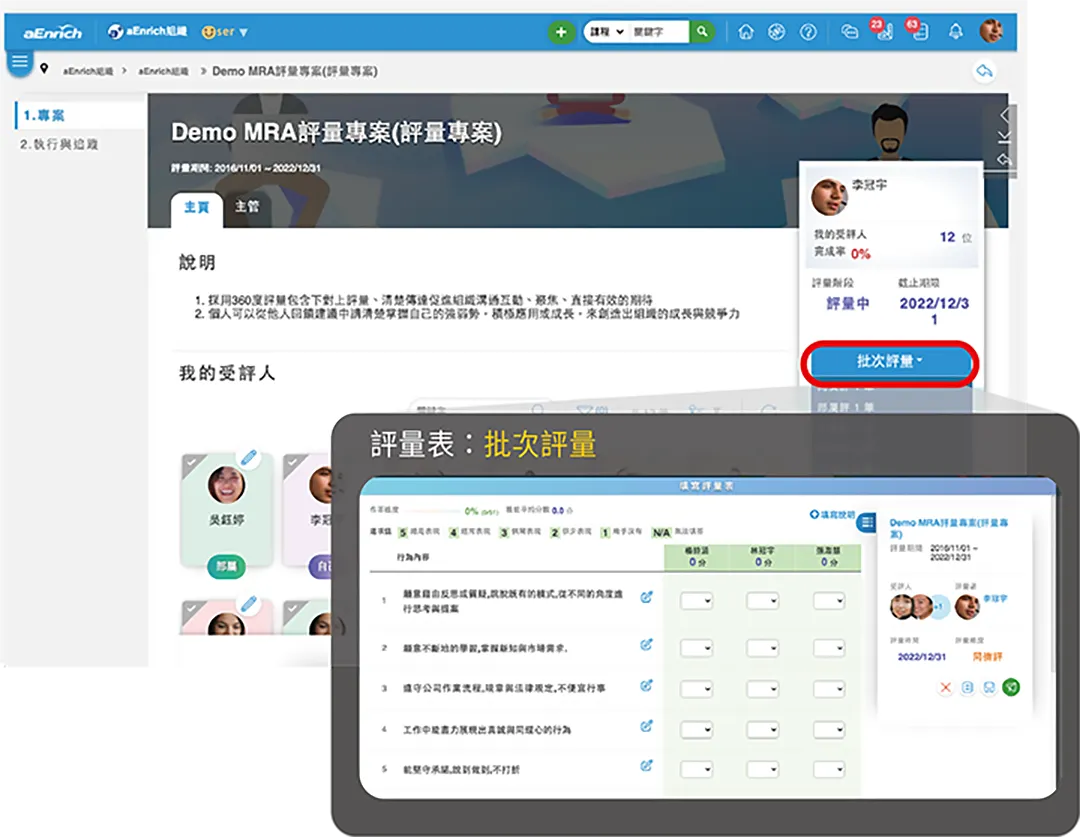Click the back arrow icon near breadcrumb
The image size is (1080, 840).
tap(985, 71)
